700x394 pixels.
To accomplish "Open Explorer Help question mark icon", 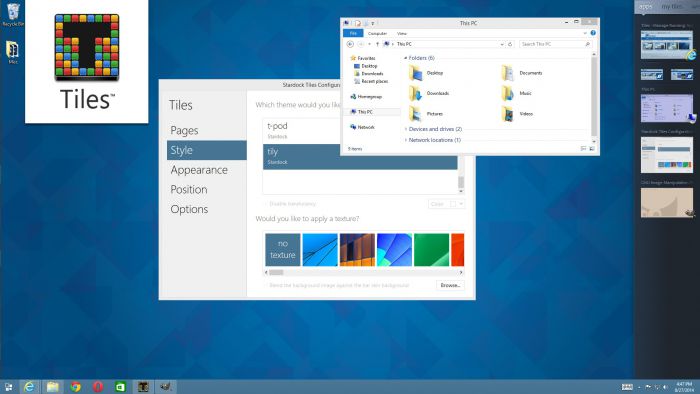I will pyautogui.click(x=593, y=33).
